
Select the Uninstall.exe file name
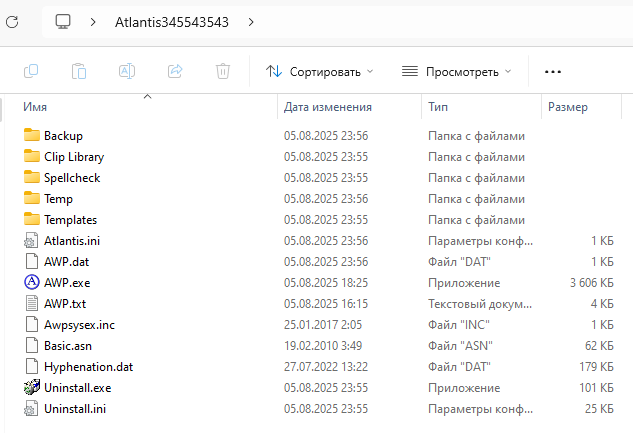pyautogui.click(x=78, y=387)
